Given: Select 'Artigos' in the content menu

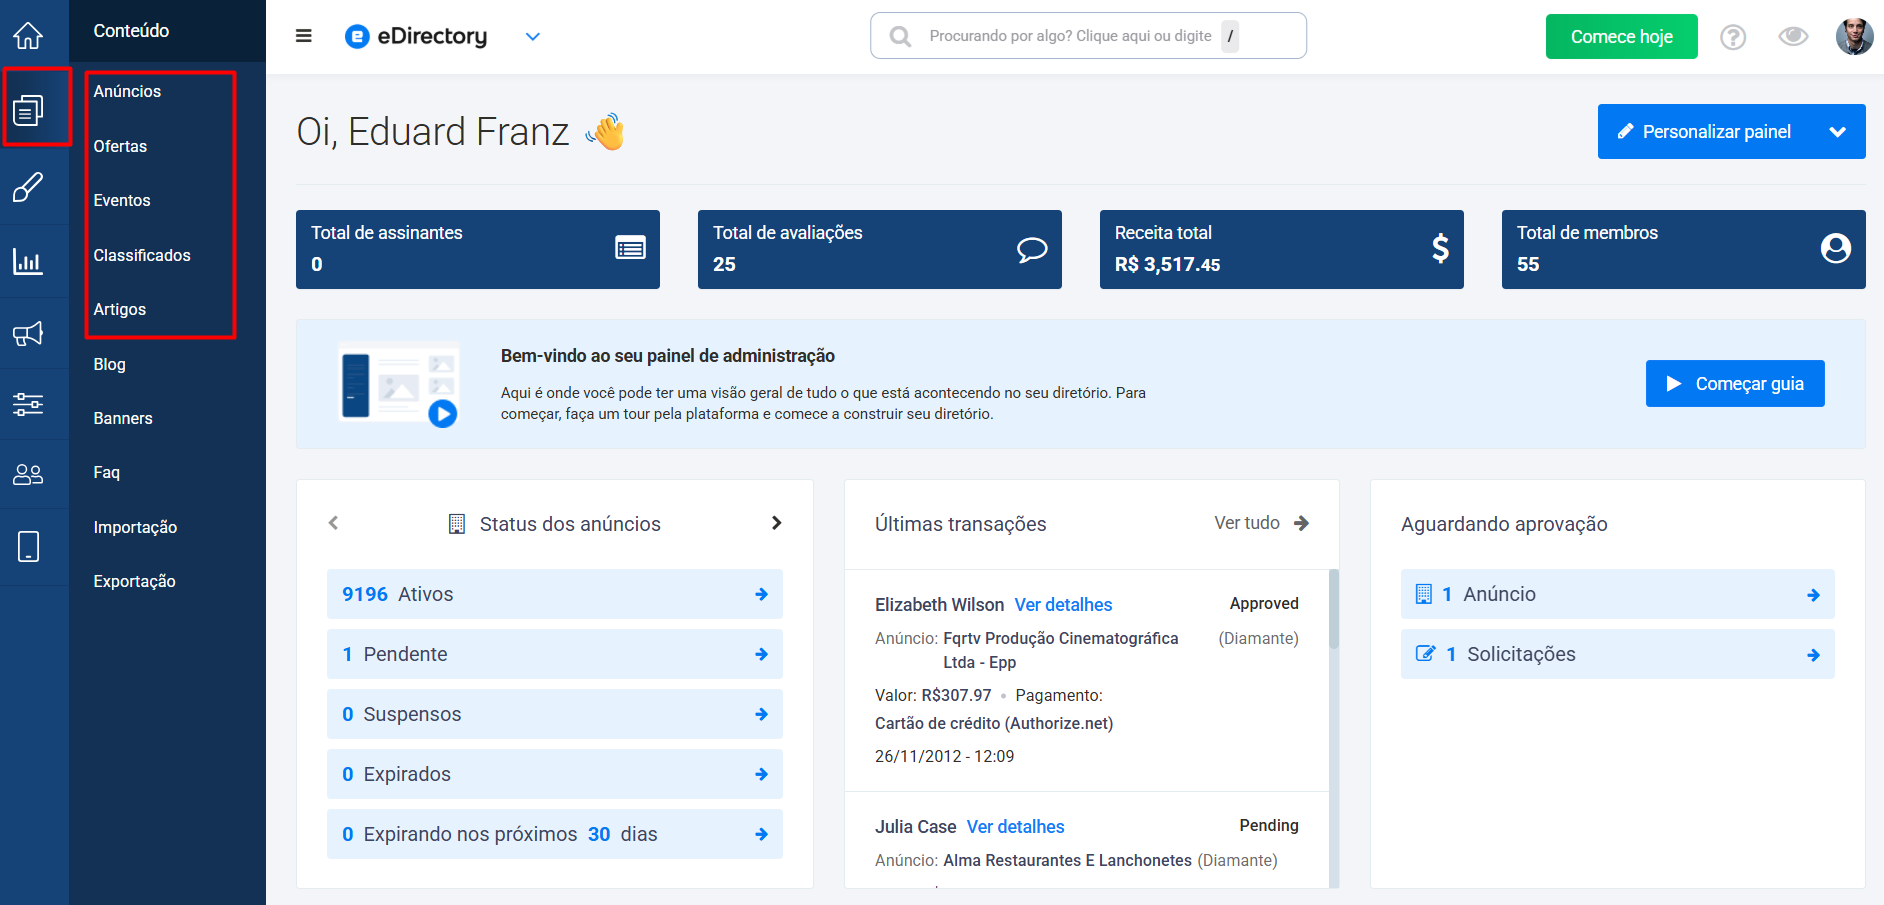Looking at the screenshot, I should pos(120,309).
